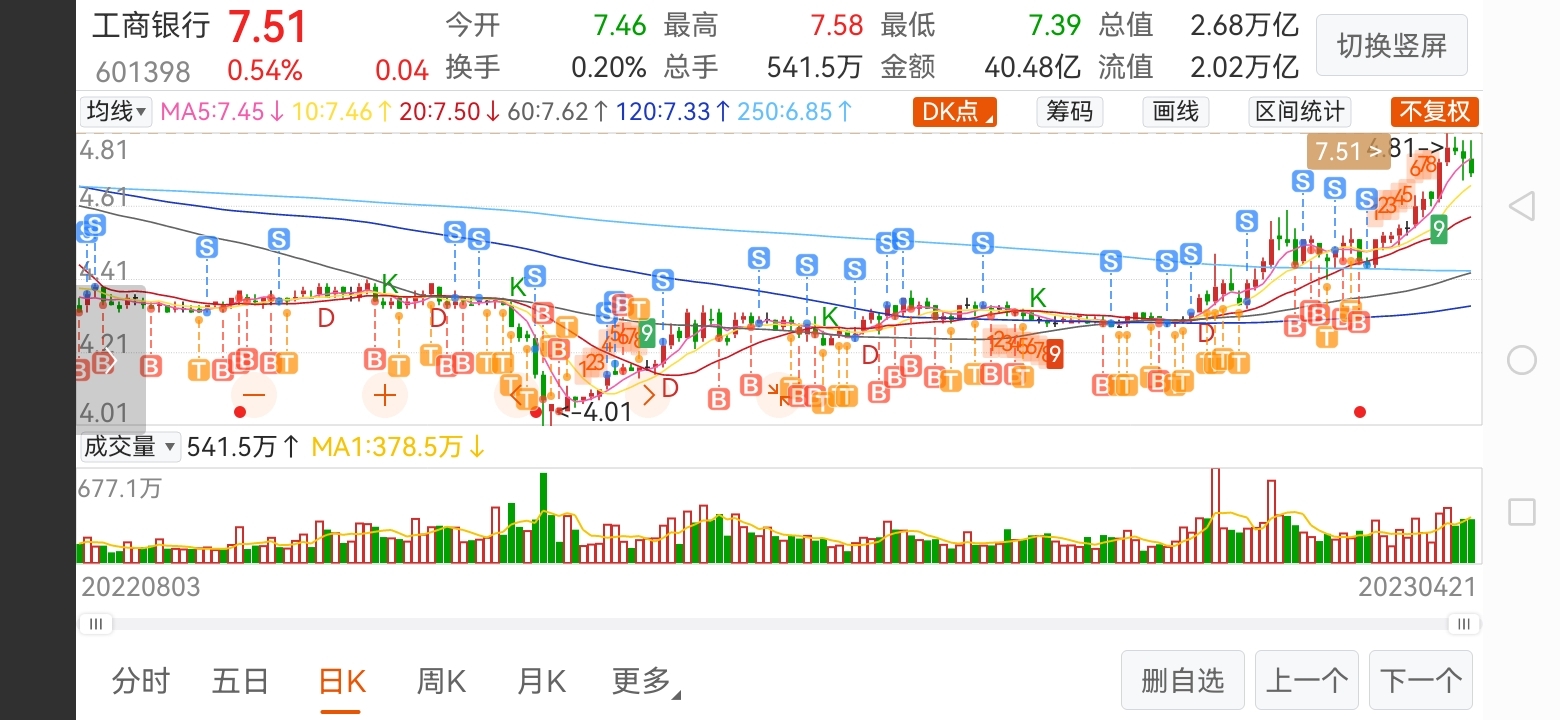Switch to the 月K tab

(x=541, y=682)
